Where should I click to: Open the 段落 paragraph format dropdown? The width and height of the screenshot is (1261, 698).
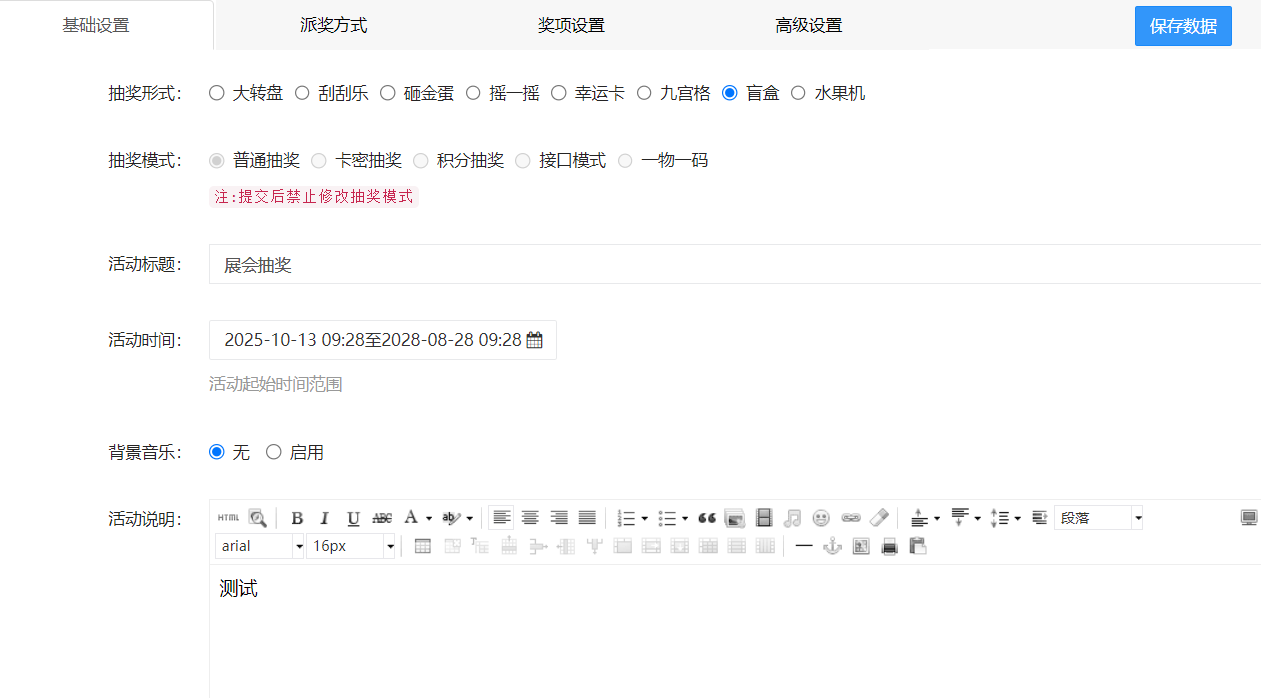pyautogui.click(x=1137, y=518)
